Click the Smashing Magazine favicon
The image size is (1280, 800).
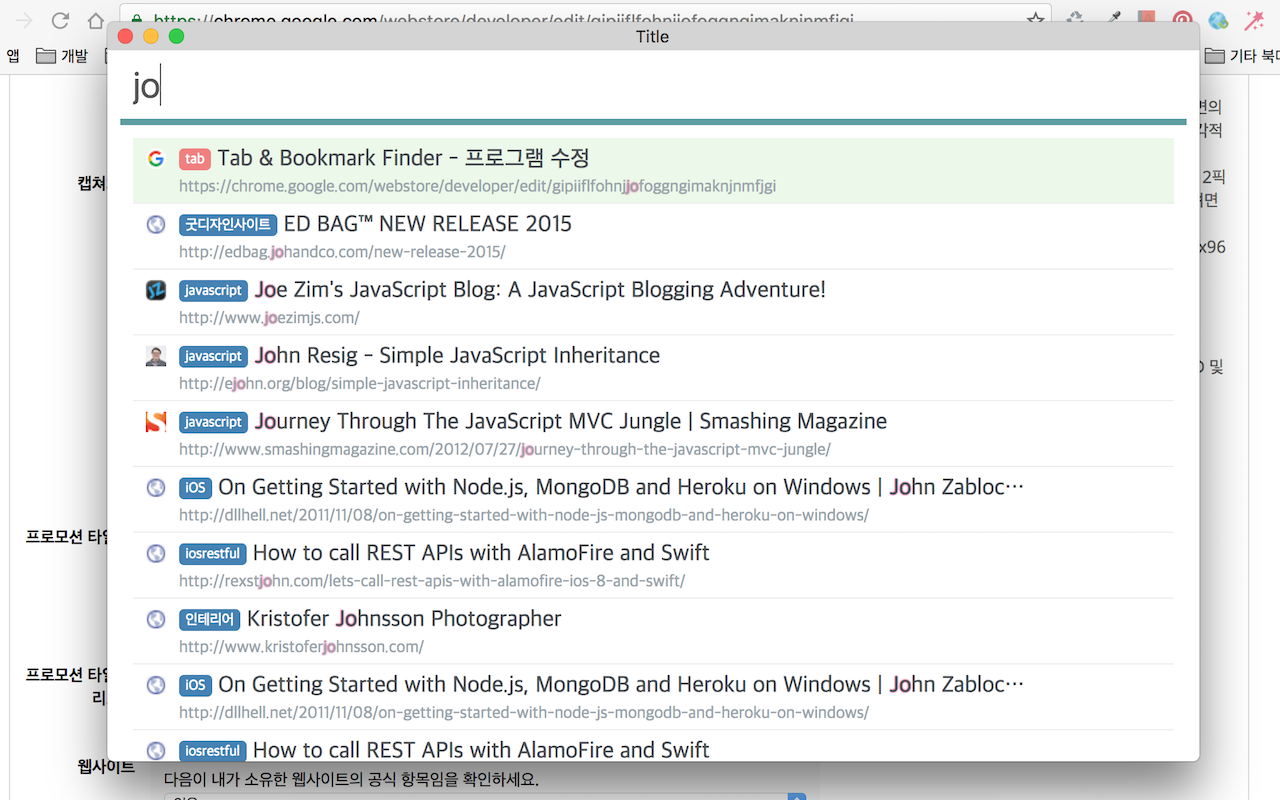pyautogui.click(x=156, y=422)
